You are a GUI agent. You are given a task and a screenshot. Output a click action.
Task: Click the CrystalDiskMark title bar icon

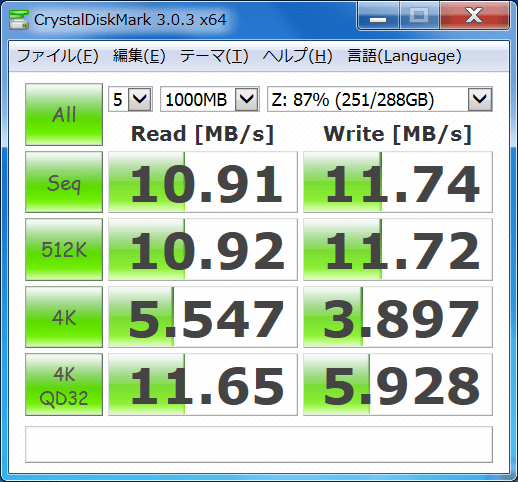(x=19, y=20)
